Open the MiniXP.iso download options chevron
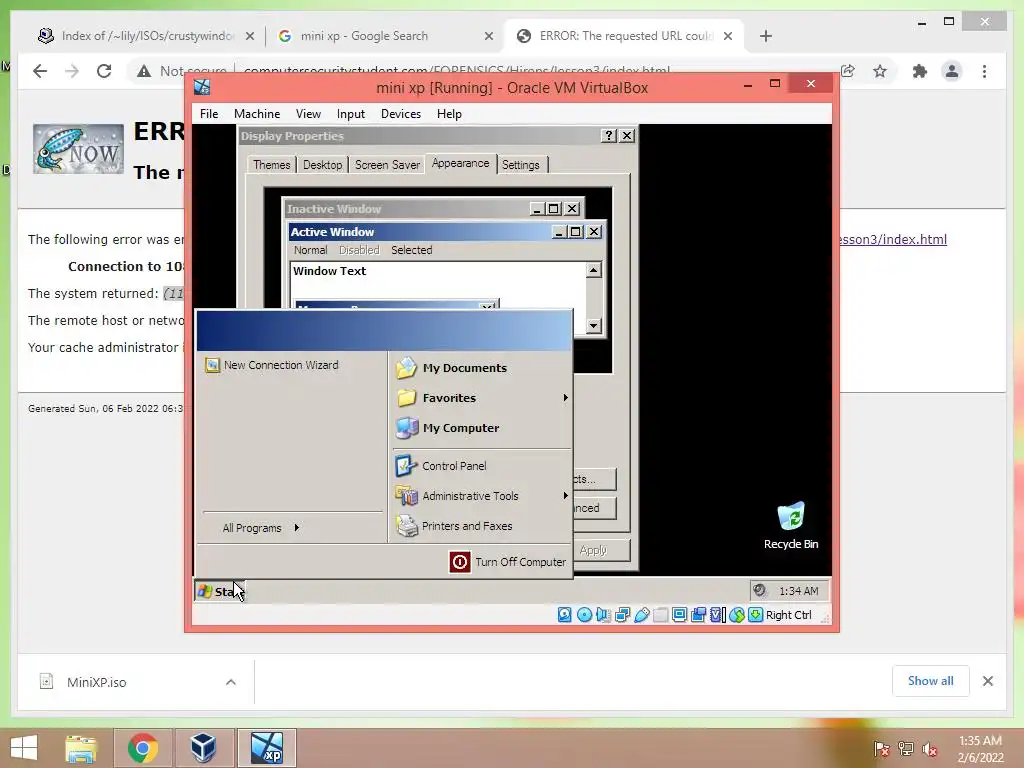1024x768 pixels. 231,682
